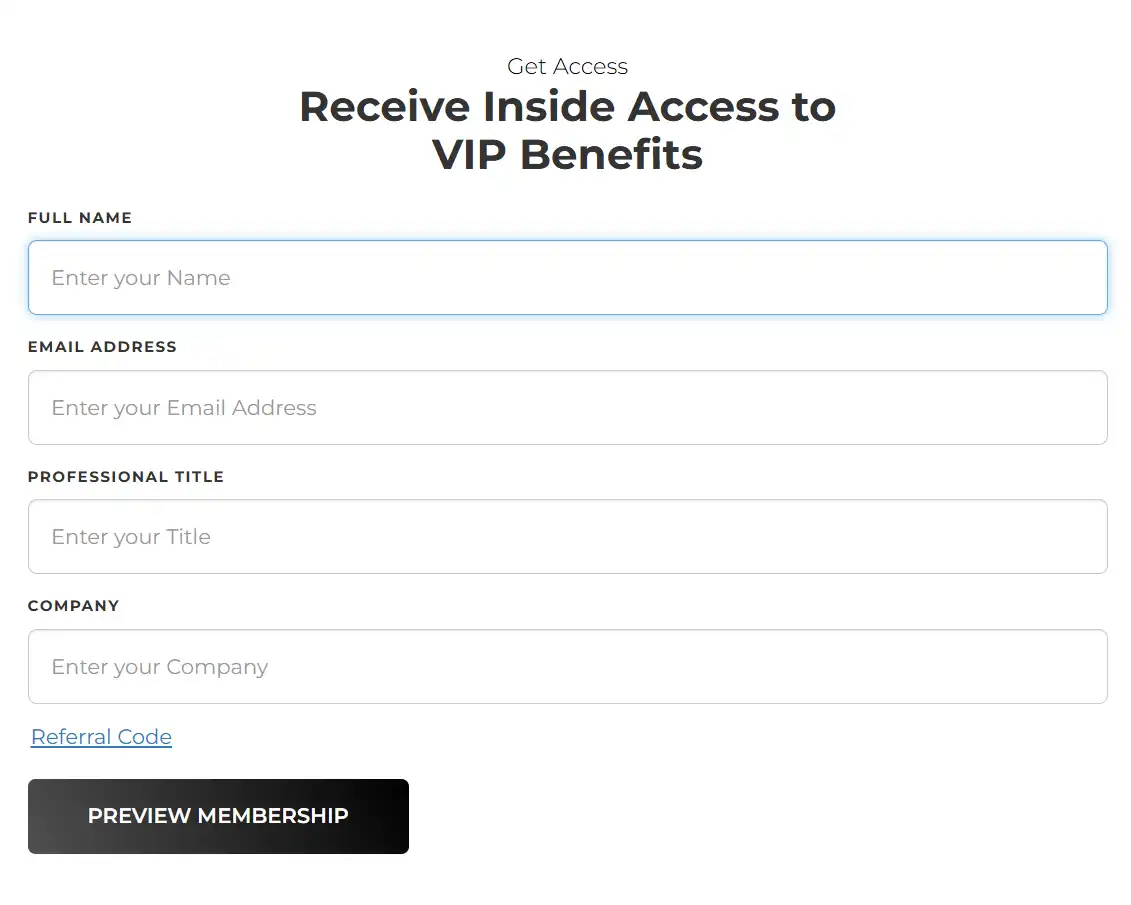Click the PROFESSIONAL TITLE field label
Viewport: 1131px width, 905px height.
tap(126, 477)
